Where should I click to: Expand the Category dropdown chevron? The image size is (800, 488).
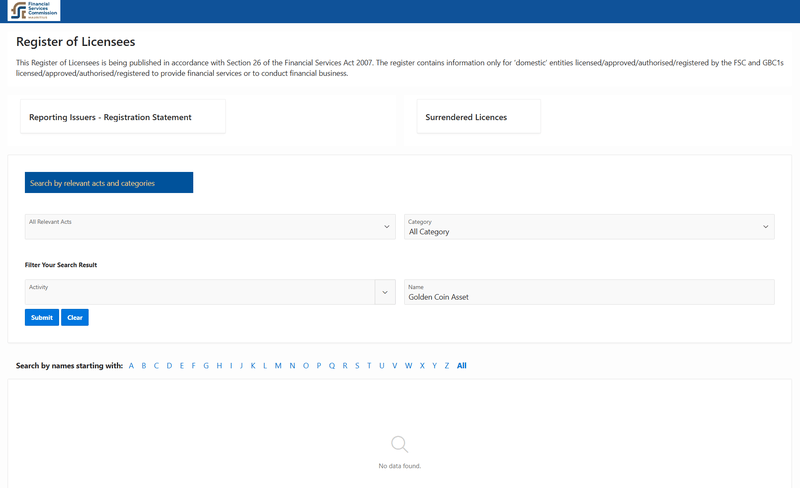tap(765, 227)
